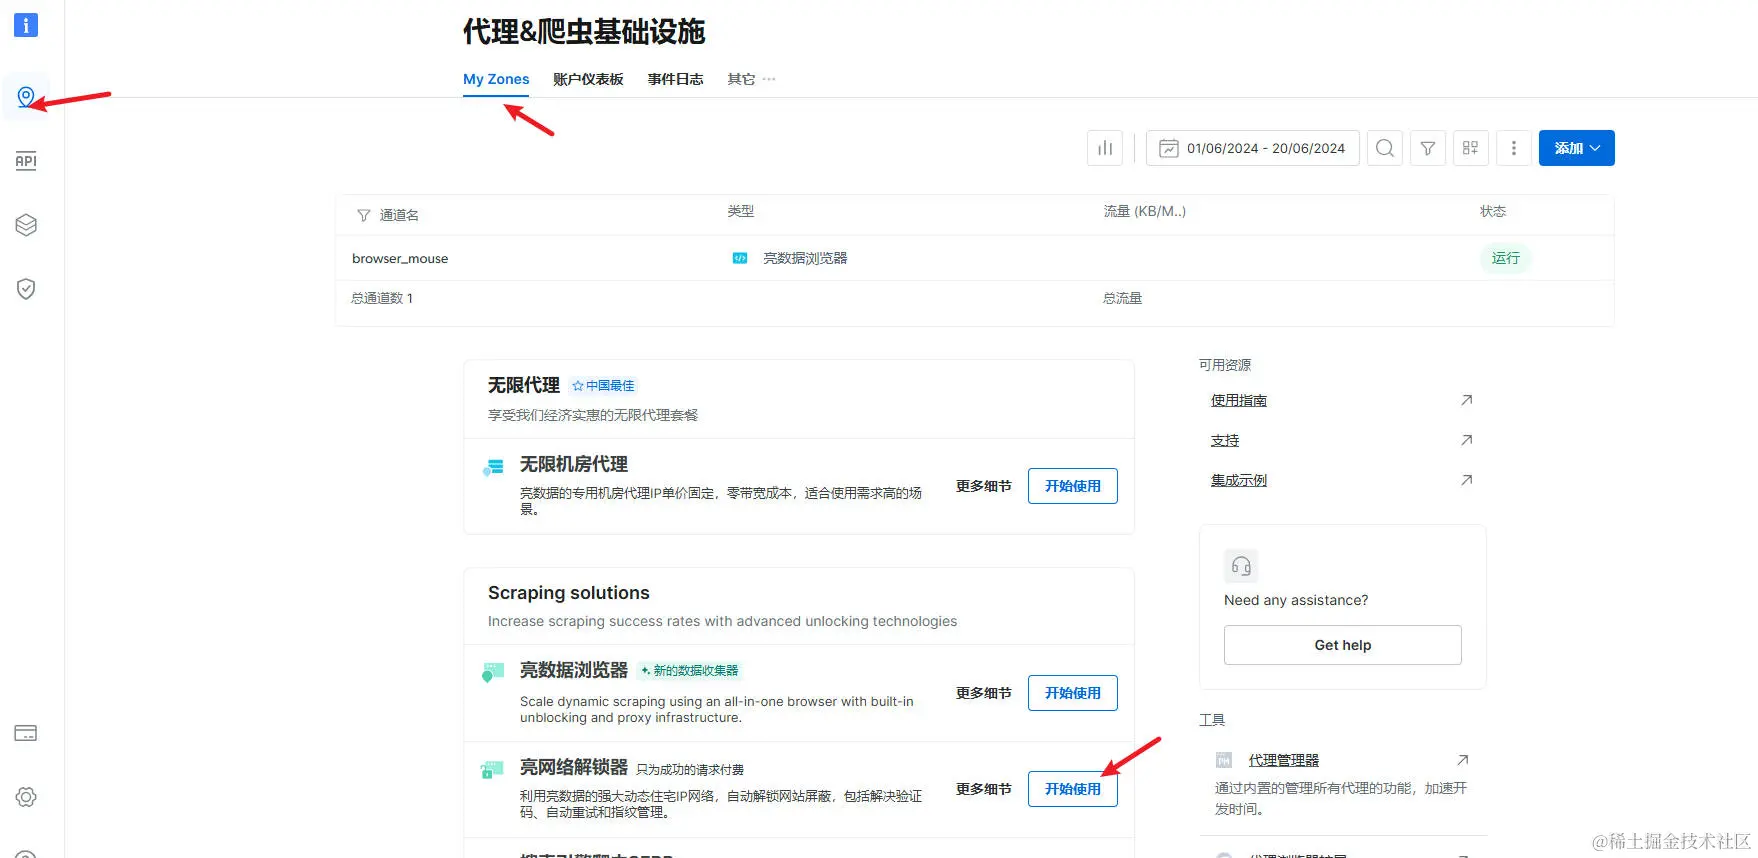1758x858 pixels.
Task: Open the 添加 dropdown button
Action: click(1577, 148)
